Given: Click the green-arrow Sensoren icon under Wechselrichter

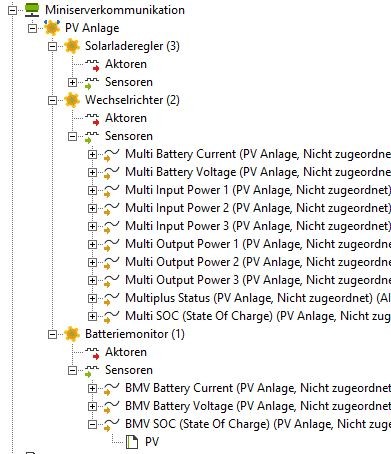Looking at the screenshot, I should tap(92, 137).
